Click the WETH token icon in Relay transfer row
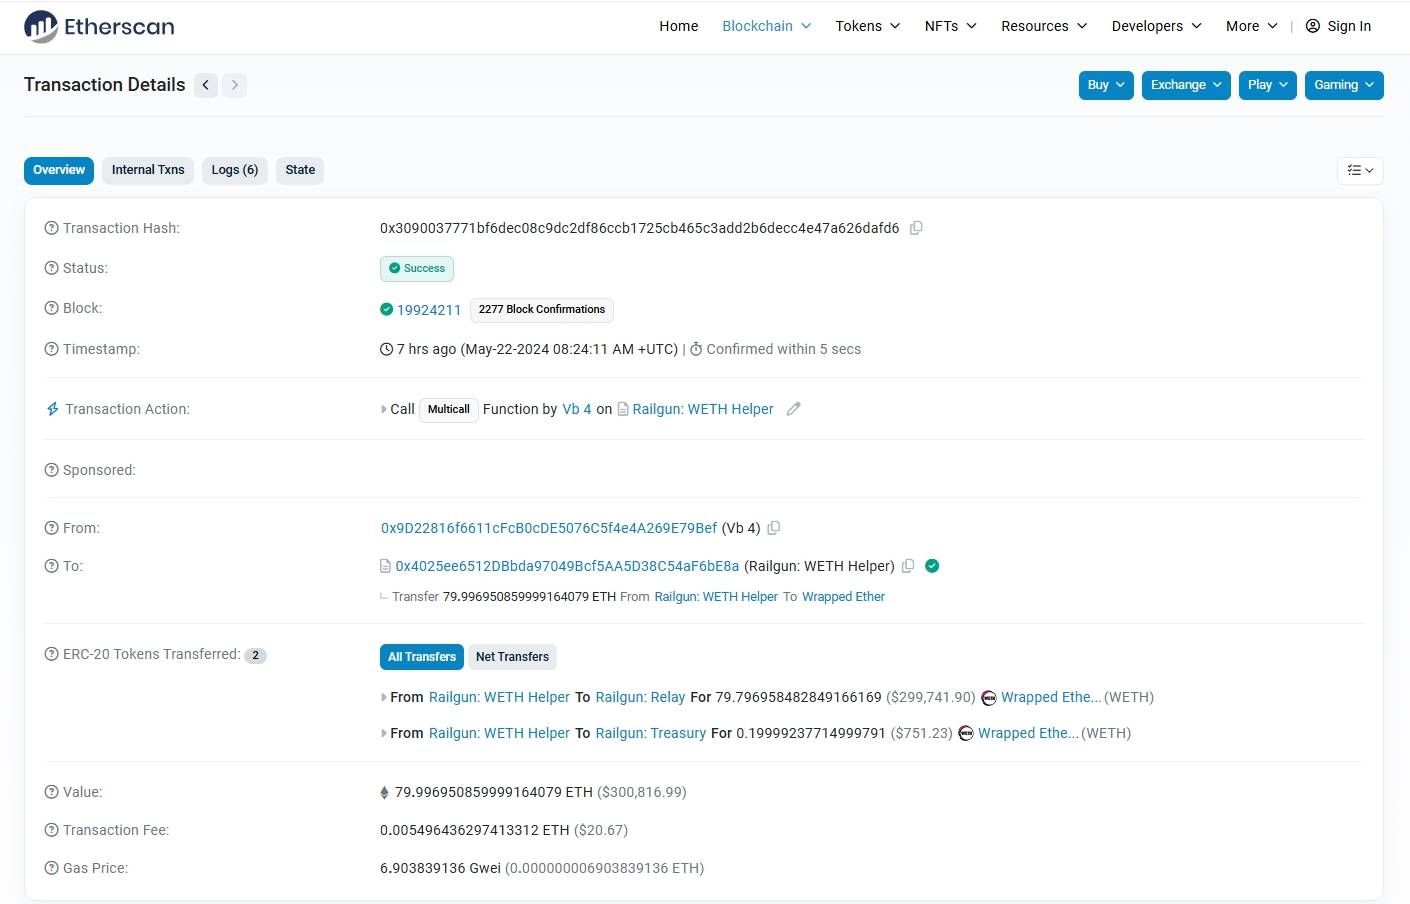The image size is (1410, 904). point(989,698)
